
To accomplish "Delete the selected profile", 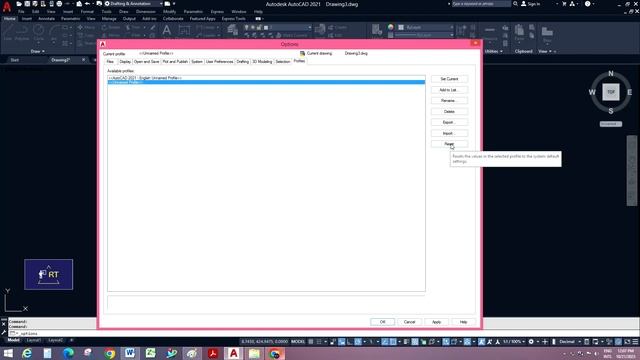I will pos(449,111).
